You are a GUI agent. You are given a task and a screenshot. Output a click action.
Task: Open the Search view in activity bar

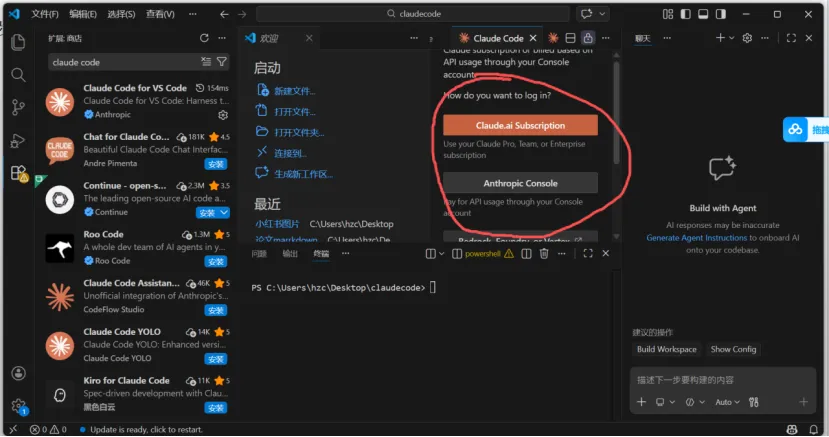18,75
